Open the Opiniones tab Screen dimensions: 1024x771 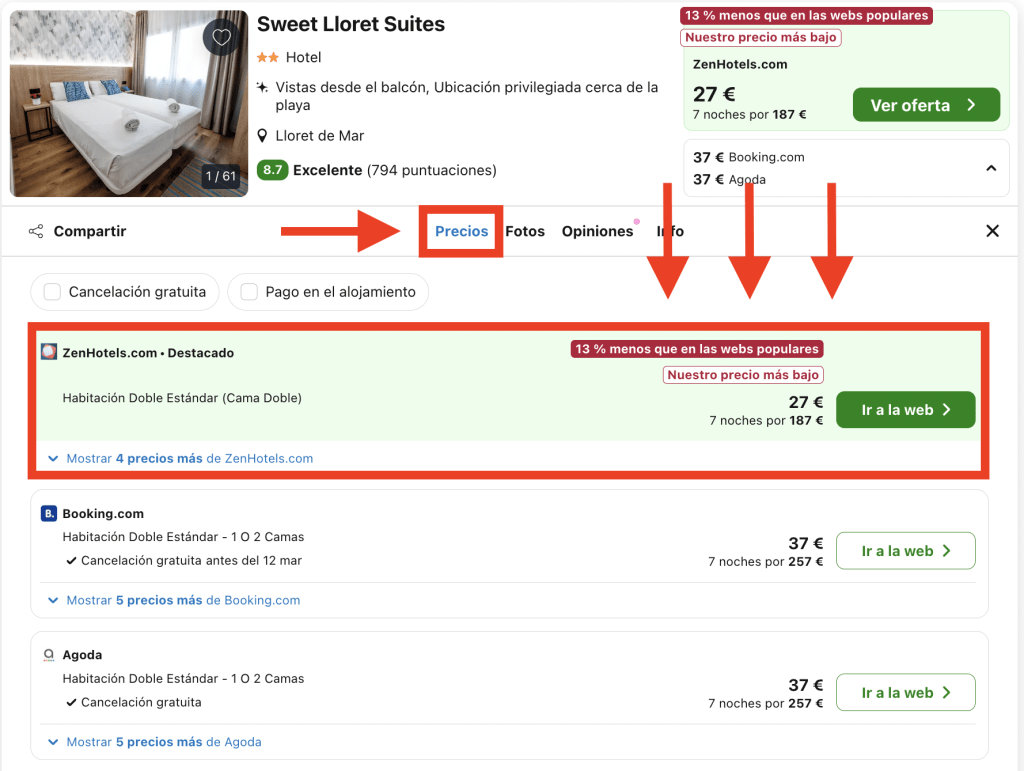point(597,231)
